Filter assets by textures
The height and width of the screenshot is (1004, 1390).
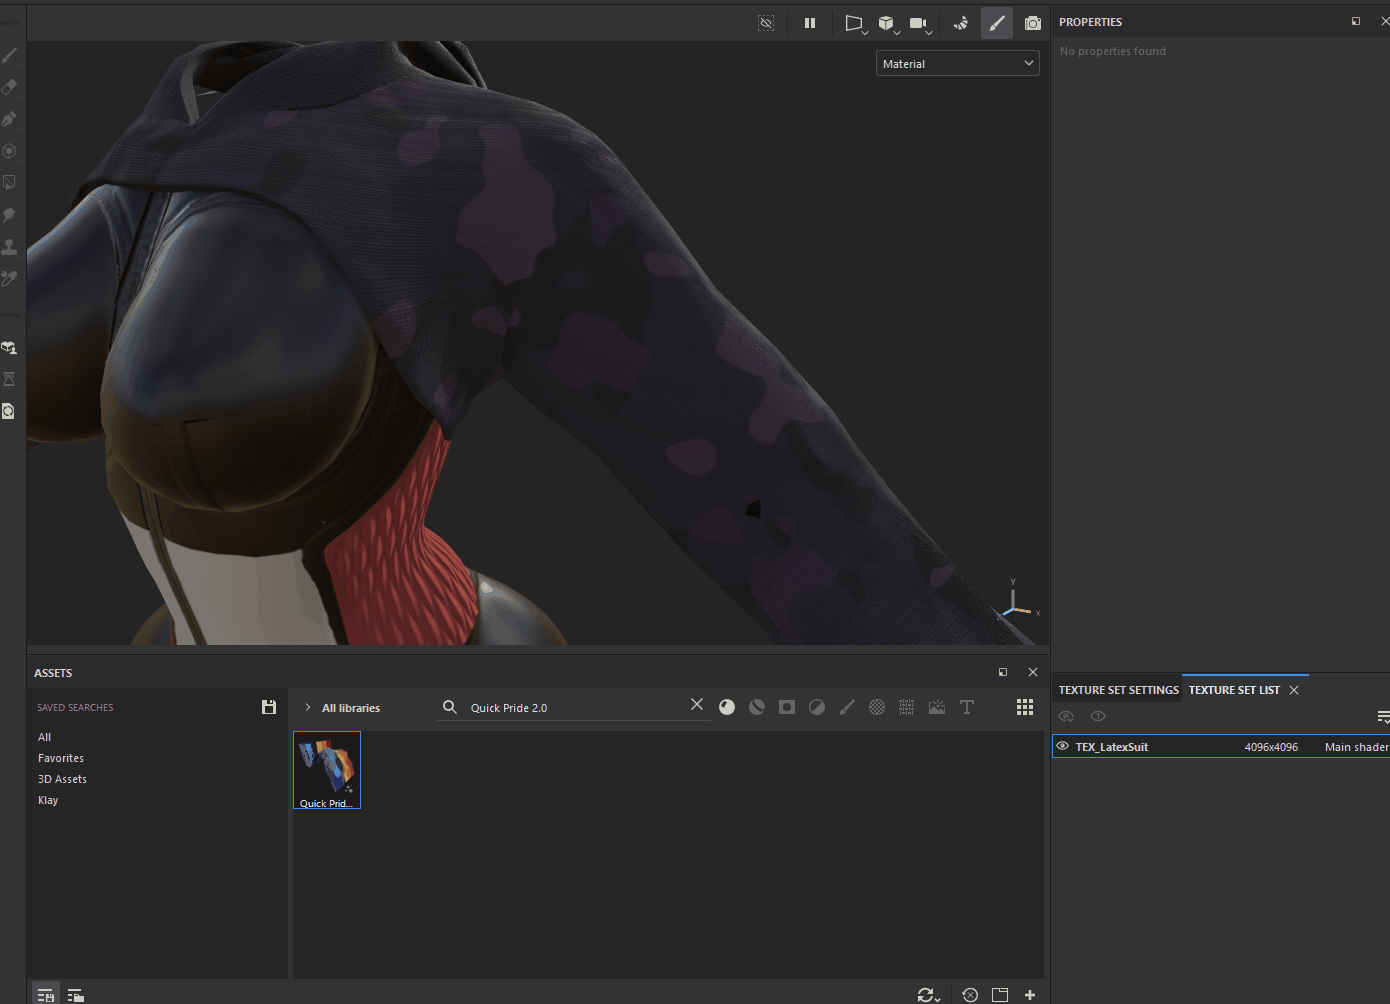click(x=907, y=707)
